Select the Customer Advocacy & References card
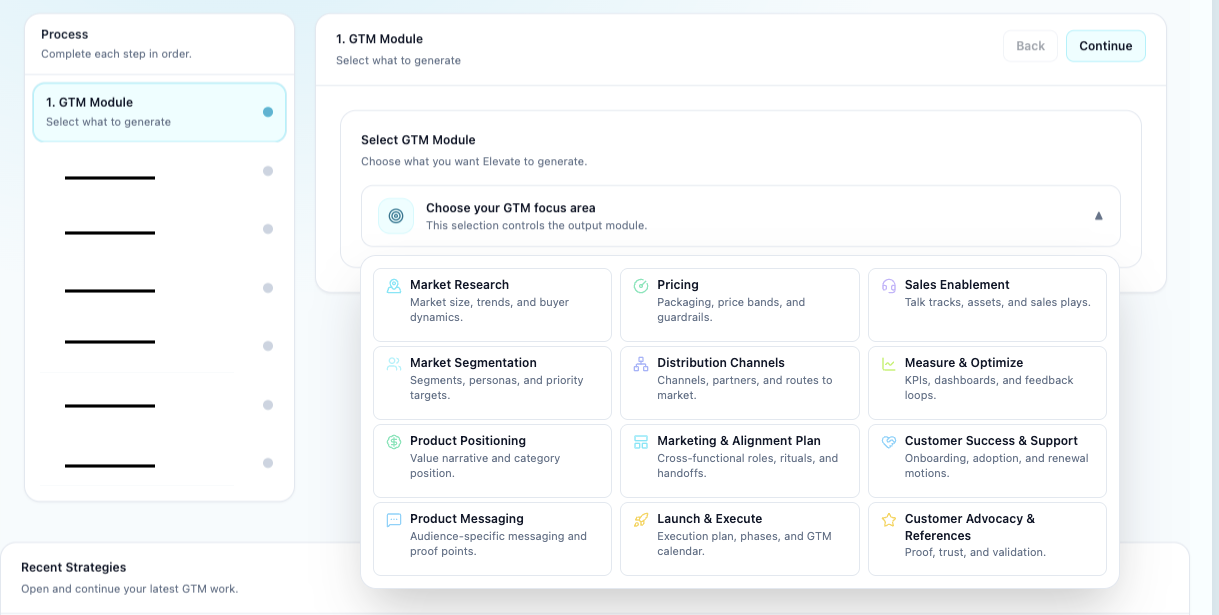This screenshot has height=615, width=1219. 987,538
